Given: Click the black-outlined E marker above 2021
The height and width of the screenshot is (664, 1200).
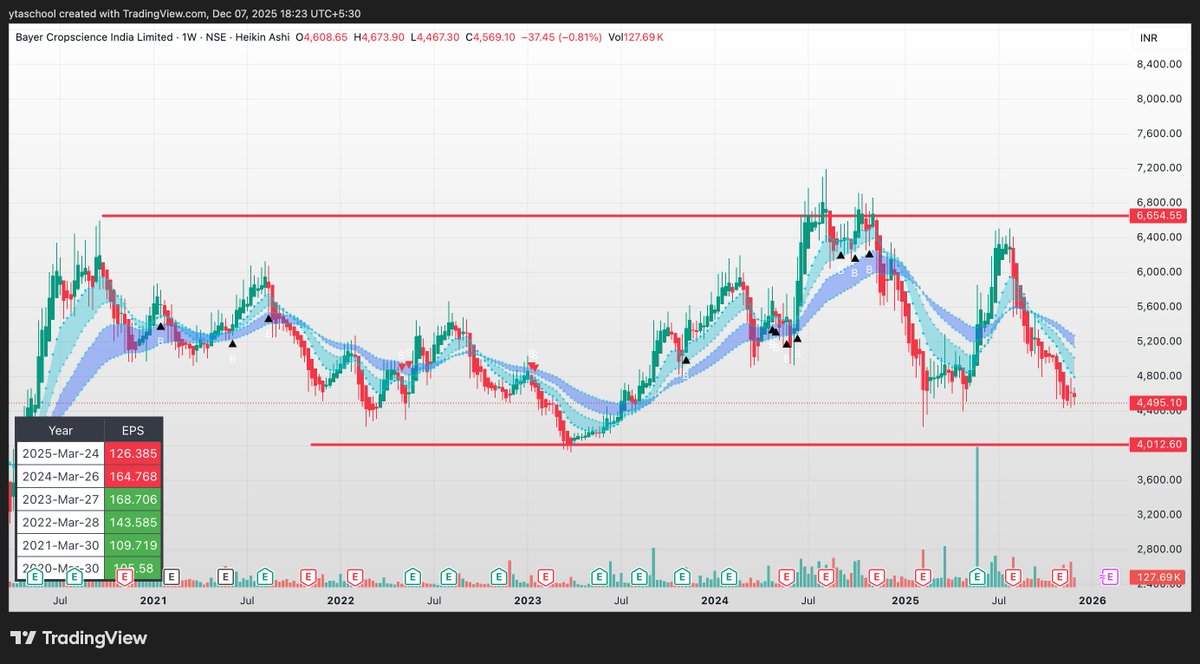Looking at the screenshot, I should pyautogui.click(x=171, y=577).
